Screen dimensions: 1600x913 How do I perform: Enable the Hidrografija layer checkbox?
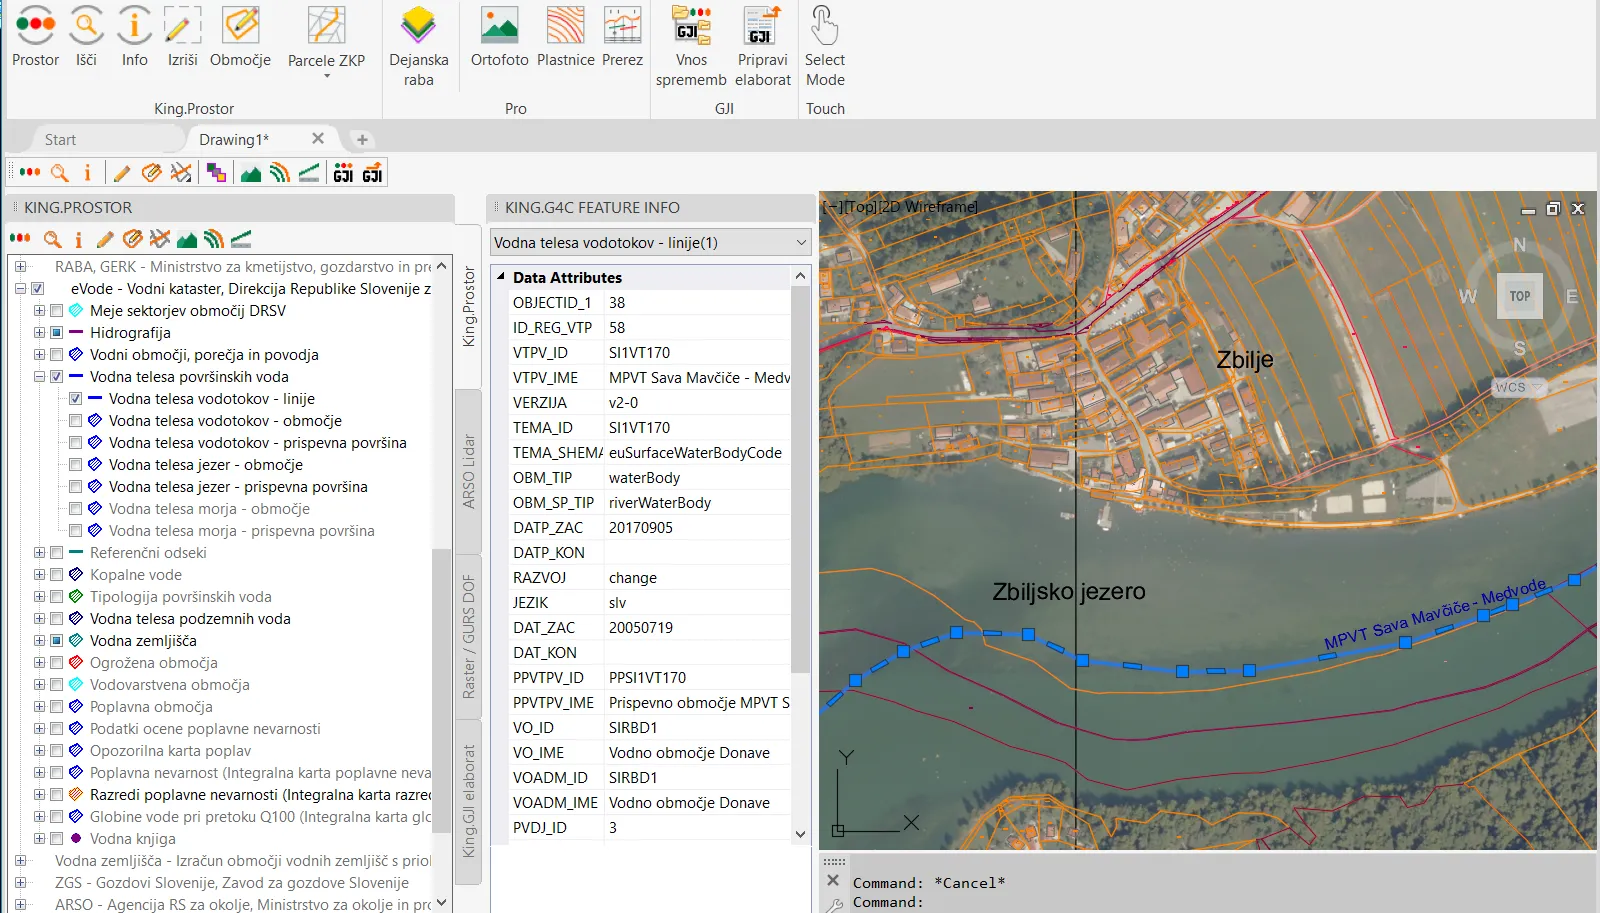[57, 333]
